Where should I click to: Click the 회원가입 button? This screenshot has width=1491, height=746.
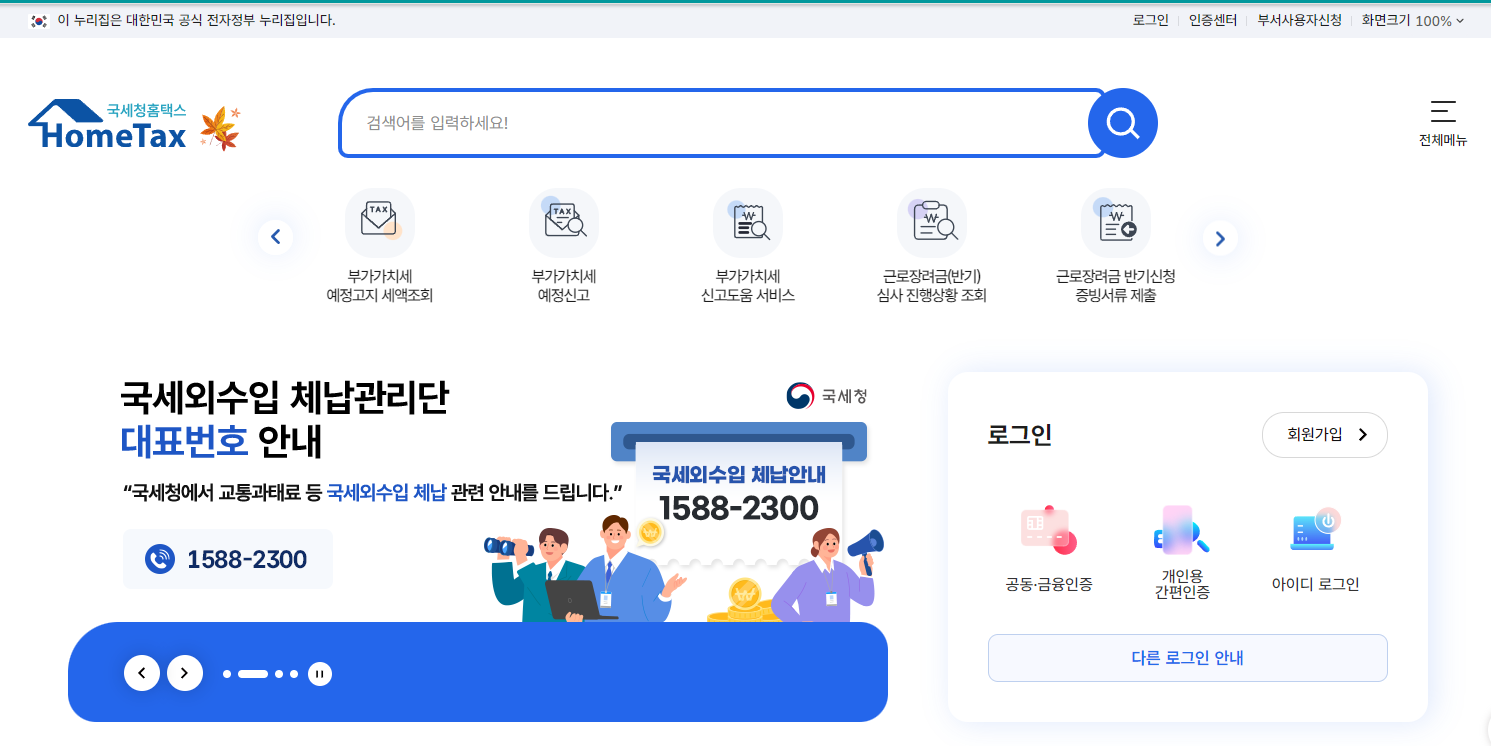(x=1325, y=435)
